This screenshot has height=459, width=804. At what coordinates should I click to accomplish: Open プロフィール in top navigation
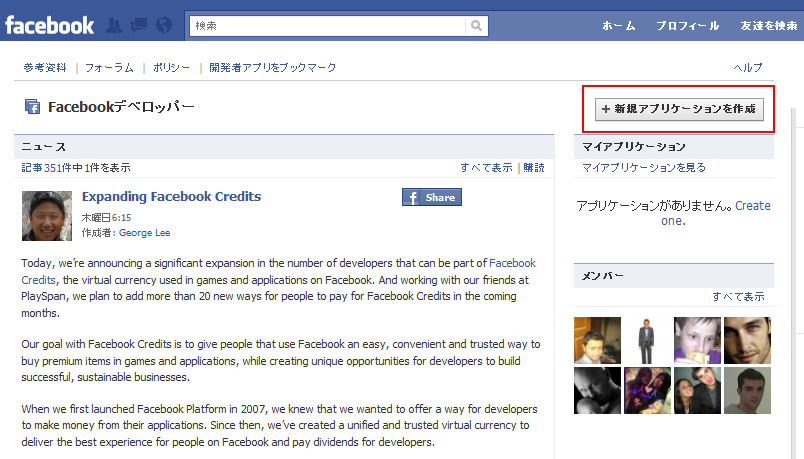coord(688,26)
